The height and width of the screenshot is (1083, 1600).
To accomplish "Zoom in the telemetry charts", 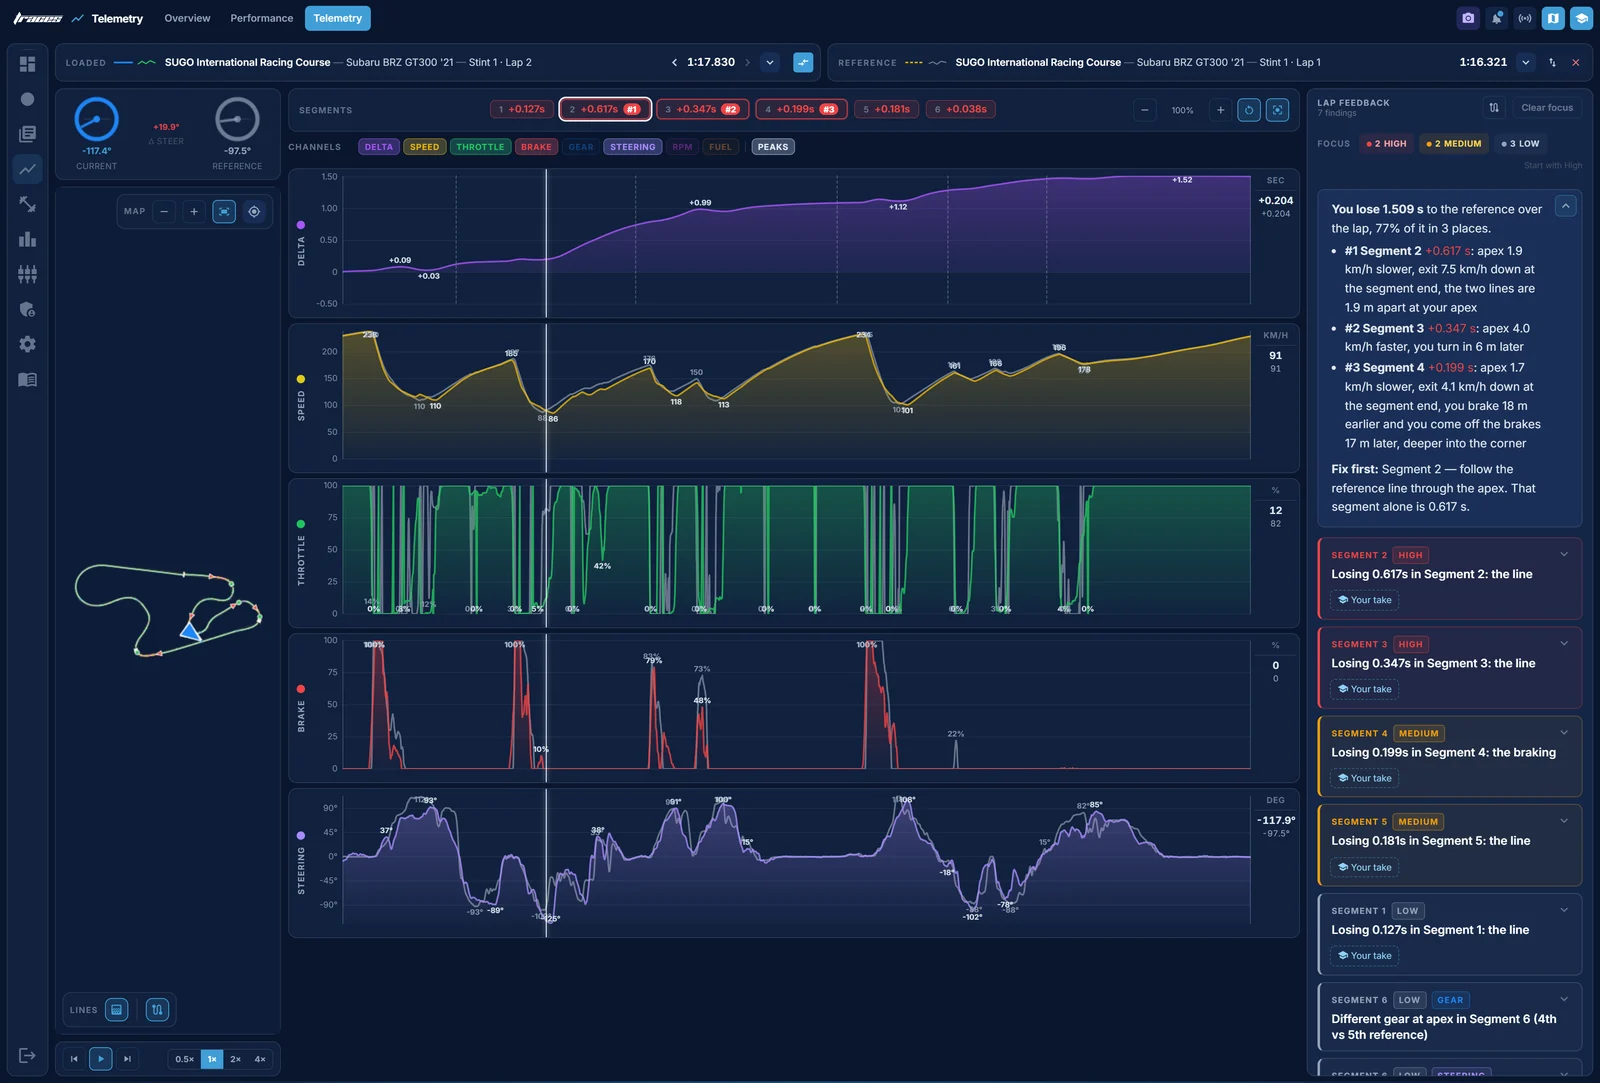I will click(x=1220, y=110).
